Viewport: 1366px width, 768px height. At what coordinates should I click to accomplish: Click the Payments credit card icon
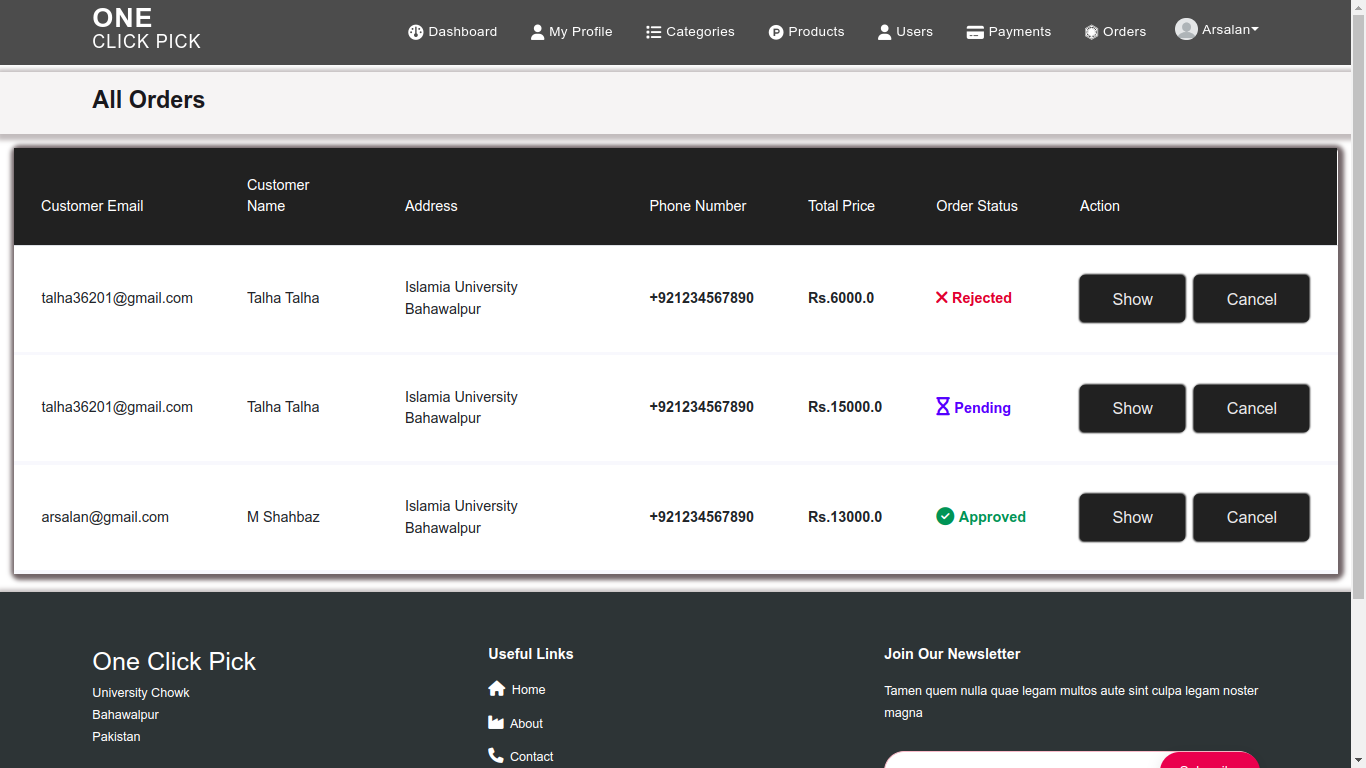click(975, 32)
